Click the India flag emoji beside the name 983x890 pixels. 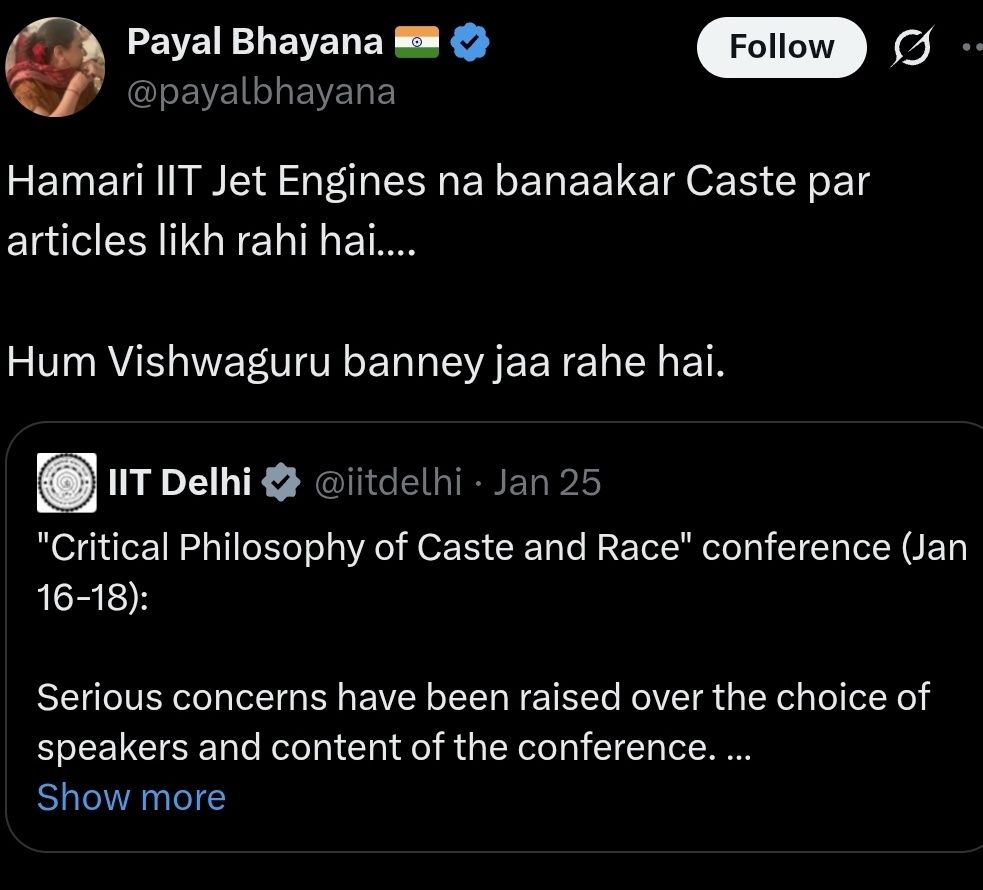pyautogui.click(x=417, y=43)
